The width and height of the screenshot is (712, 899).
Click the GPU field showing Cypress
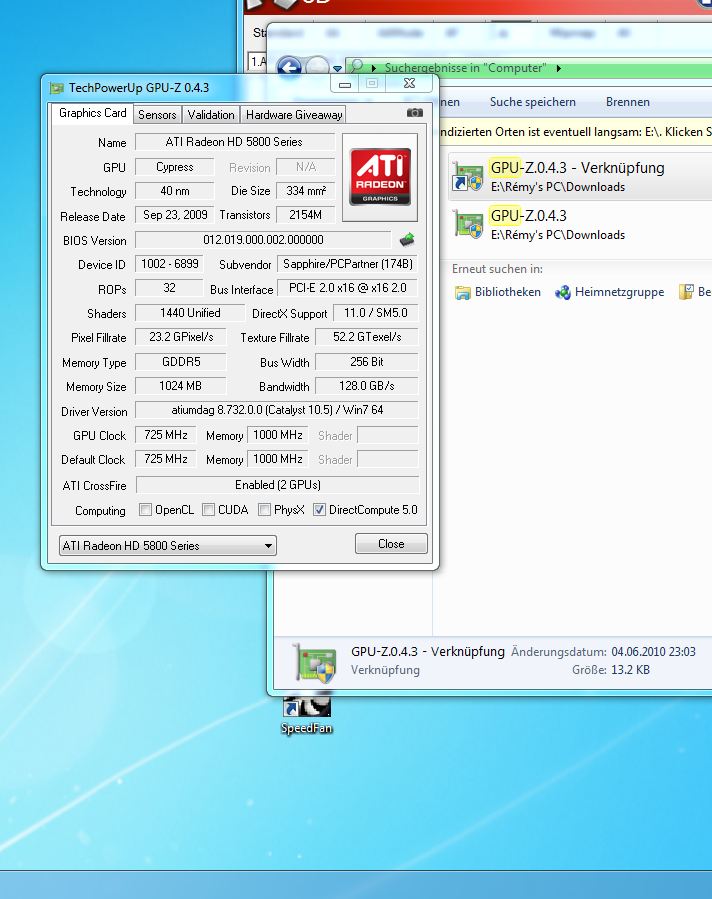point(174,167)
